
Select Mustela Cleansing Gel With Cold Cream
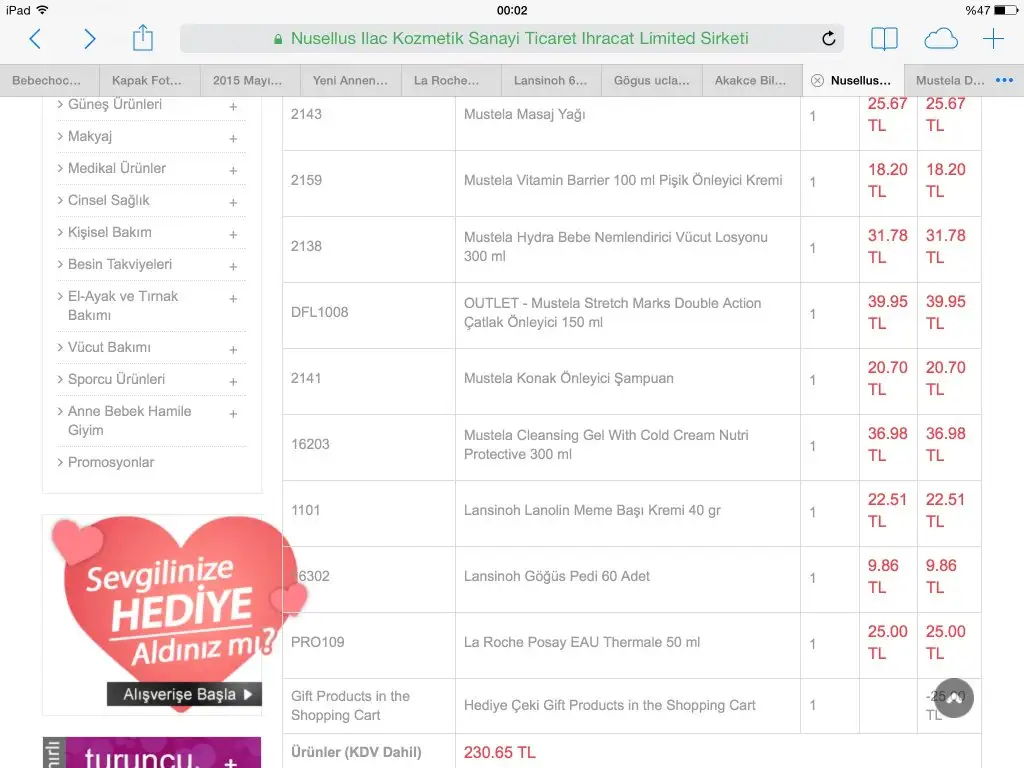click(606, 445)
